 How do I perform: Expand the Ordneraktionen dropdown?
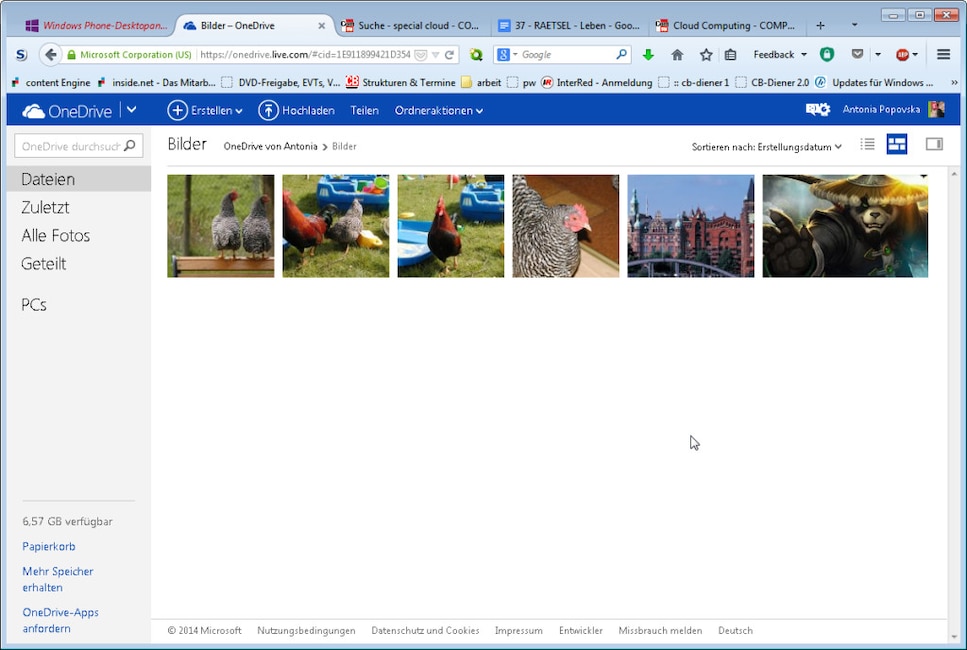[x=438, y=110]
